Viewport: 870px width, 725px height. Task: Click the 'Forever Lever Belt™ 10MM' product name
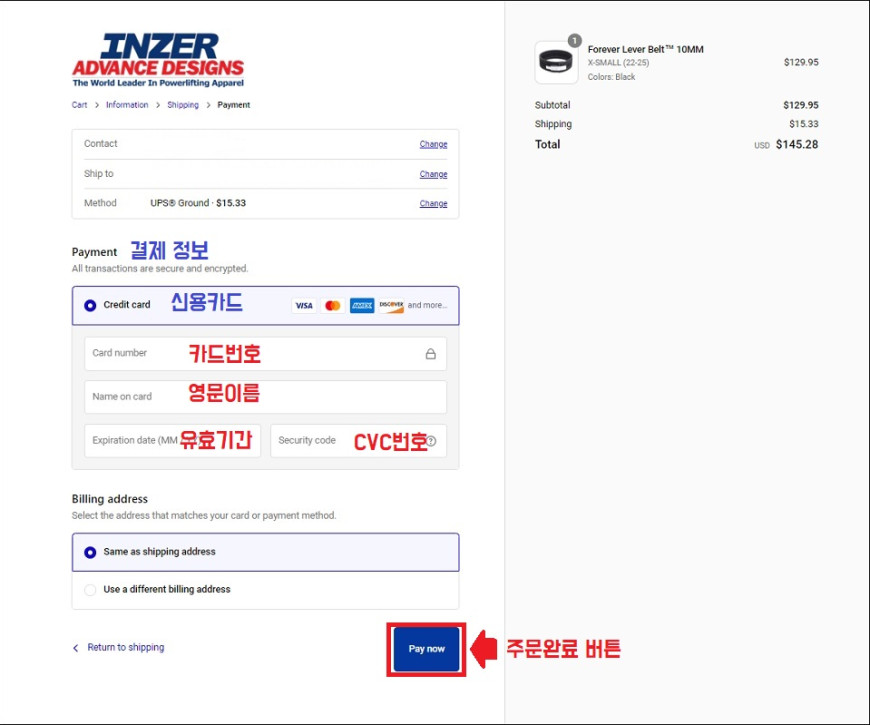645,49
